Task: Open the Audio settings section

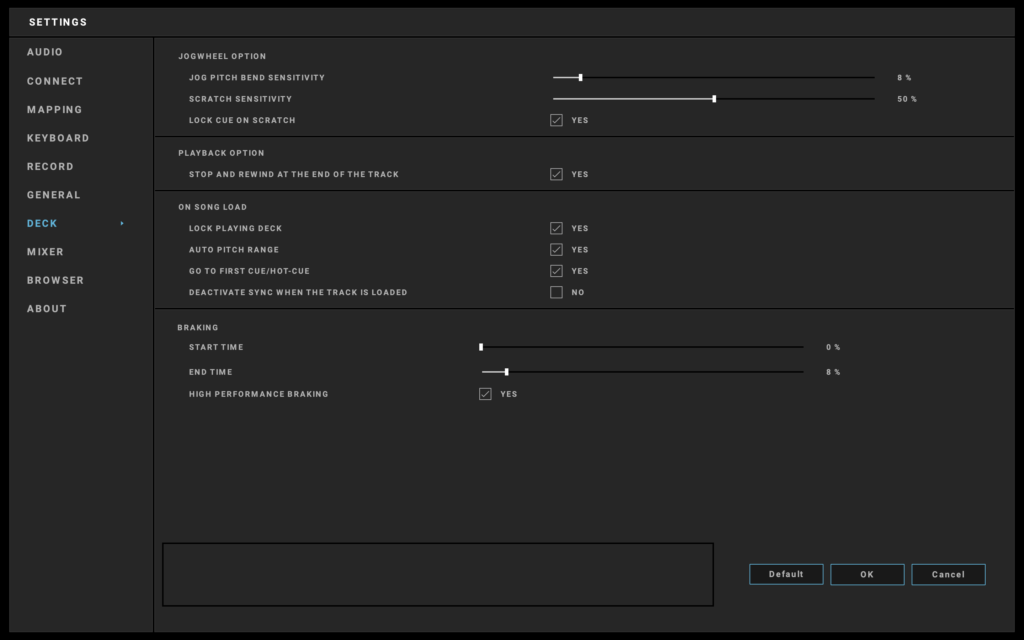Action: (x=45, y=52)
